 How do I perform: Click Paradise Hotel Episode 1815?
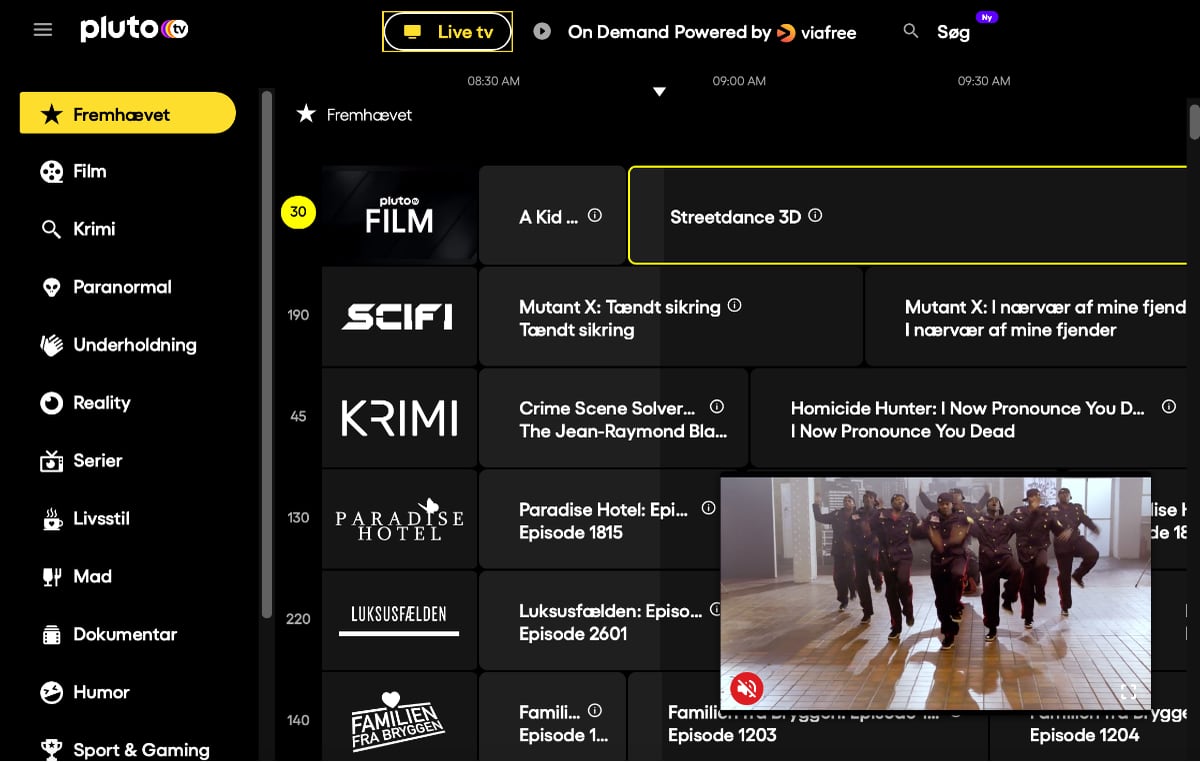pyautogui.click(x=600, y=520)
